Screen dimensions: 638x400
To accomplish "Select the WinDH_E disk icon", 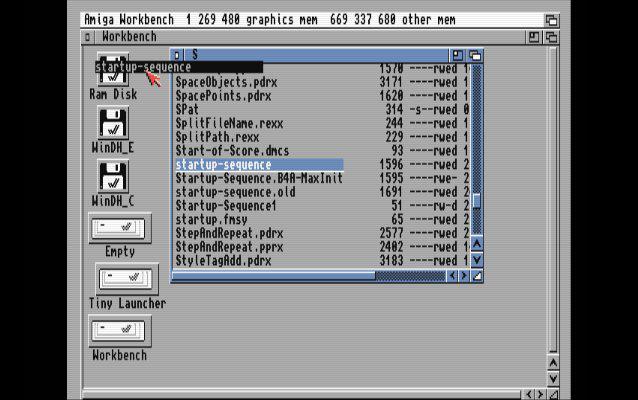I will [x=113, y=124].
